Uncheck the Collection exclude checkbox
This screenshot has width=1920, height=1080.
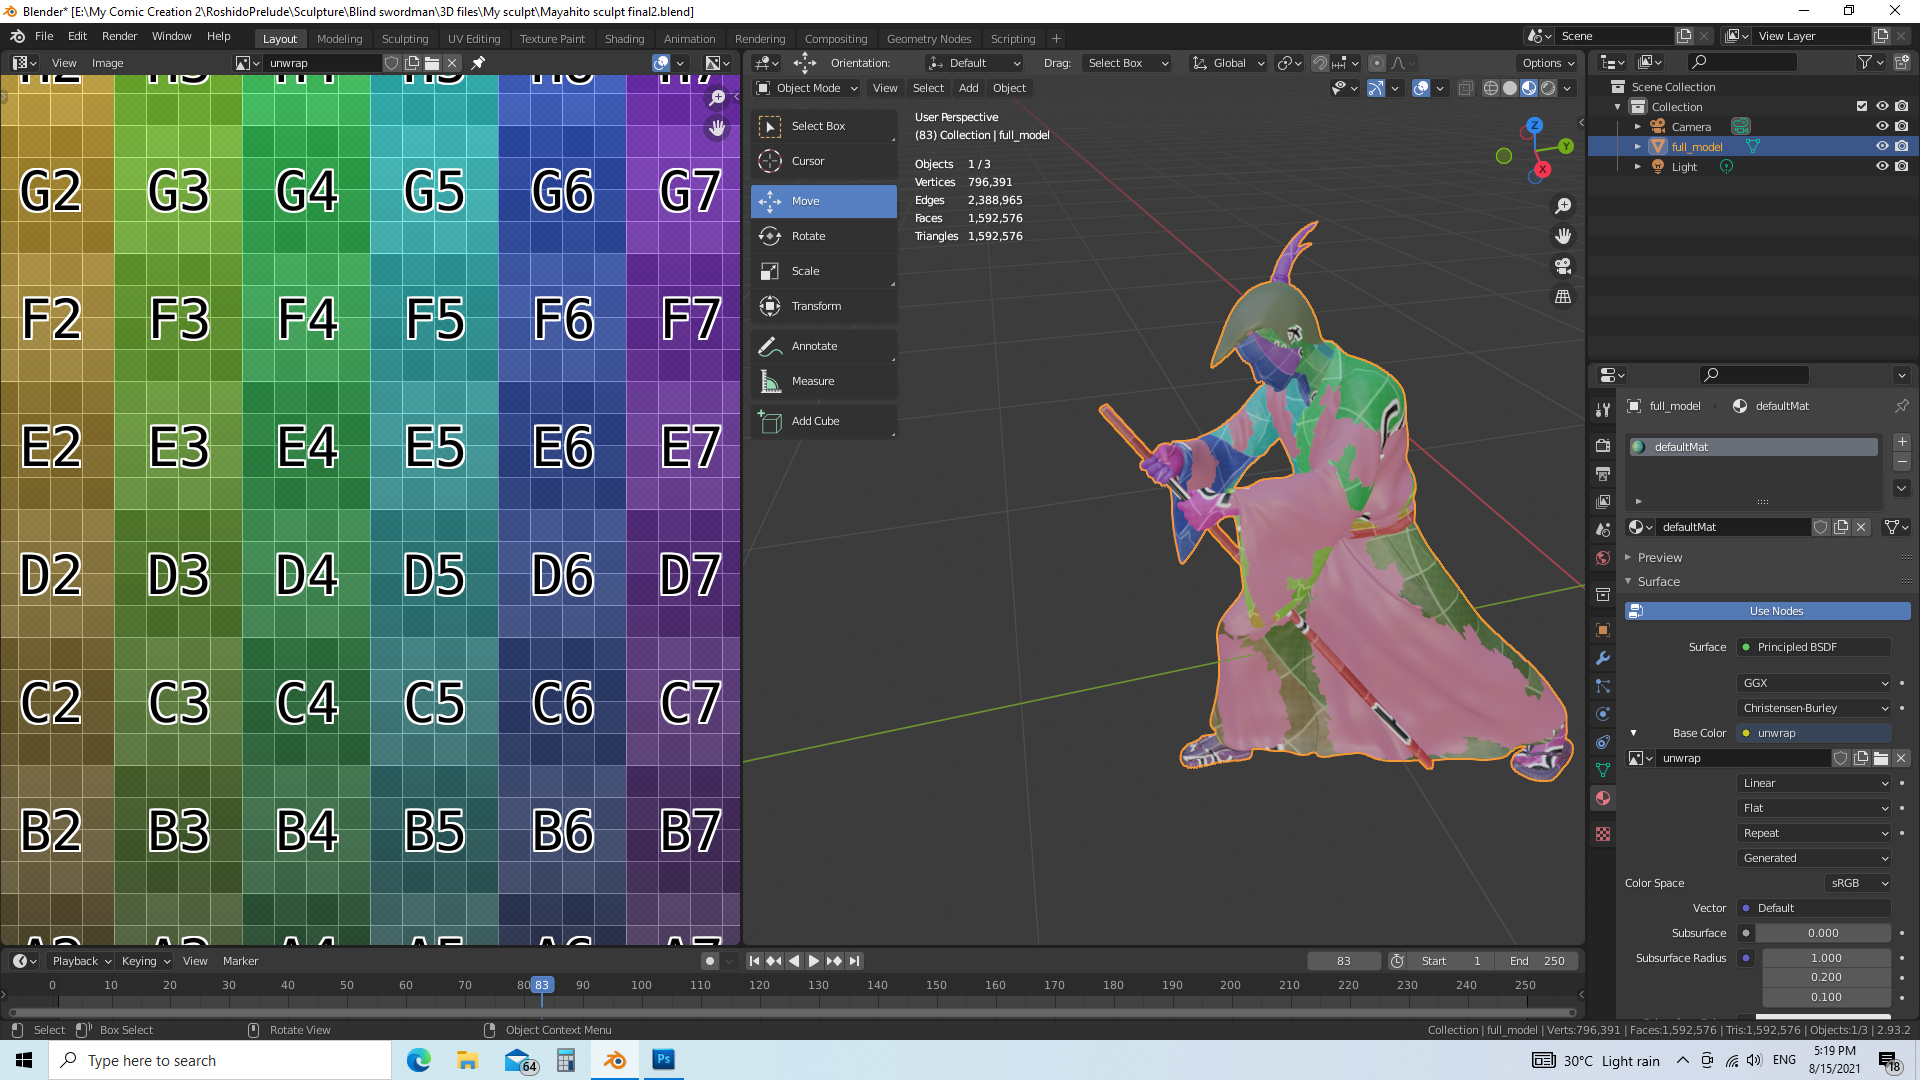[1862, 107]
